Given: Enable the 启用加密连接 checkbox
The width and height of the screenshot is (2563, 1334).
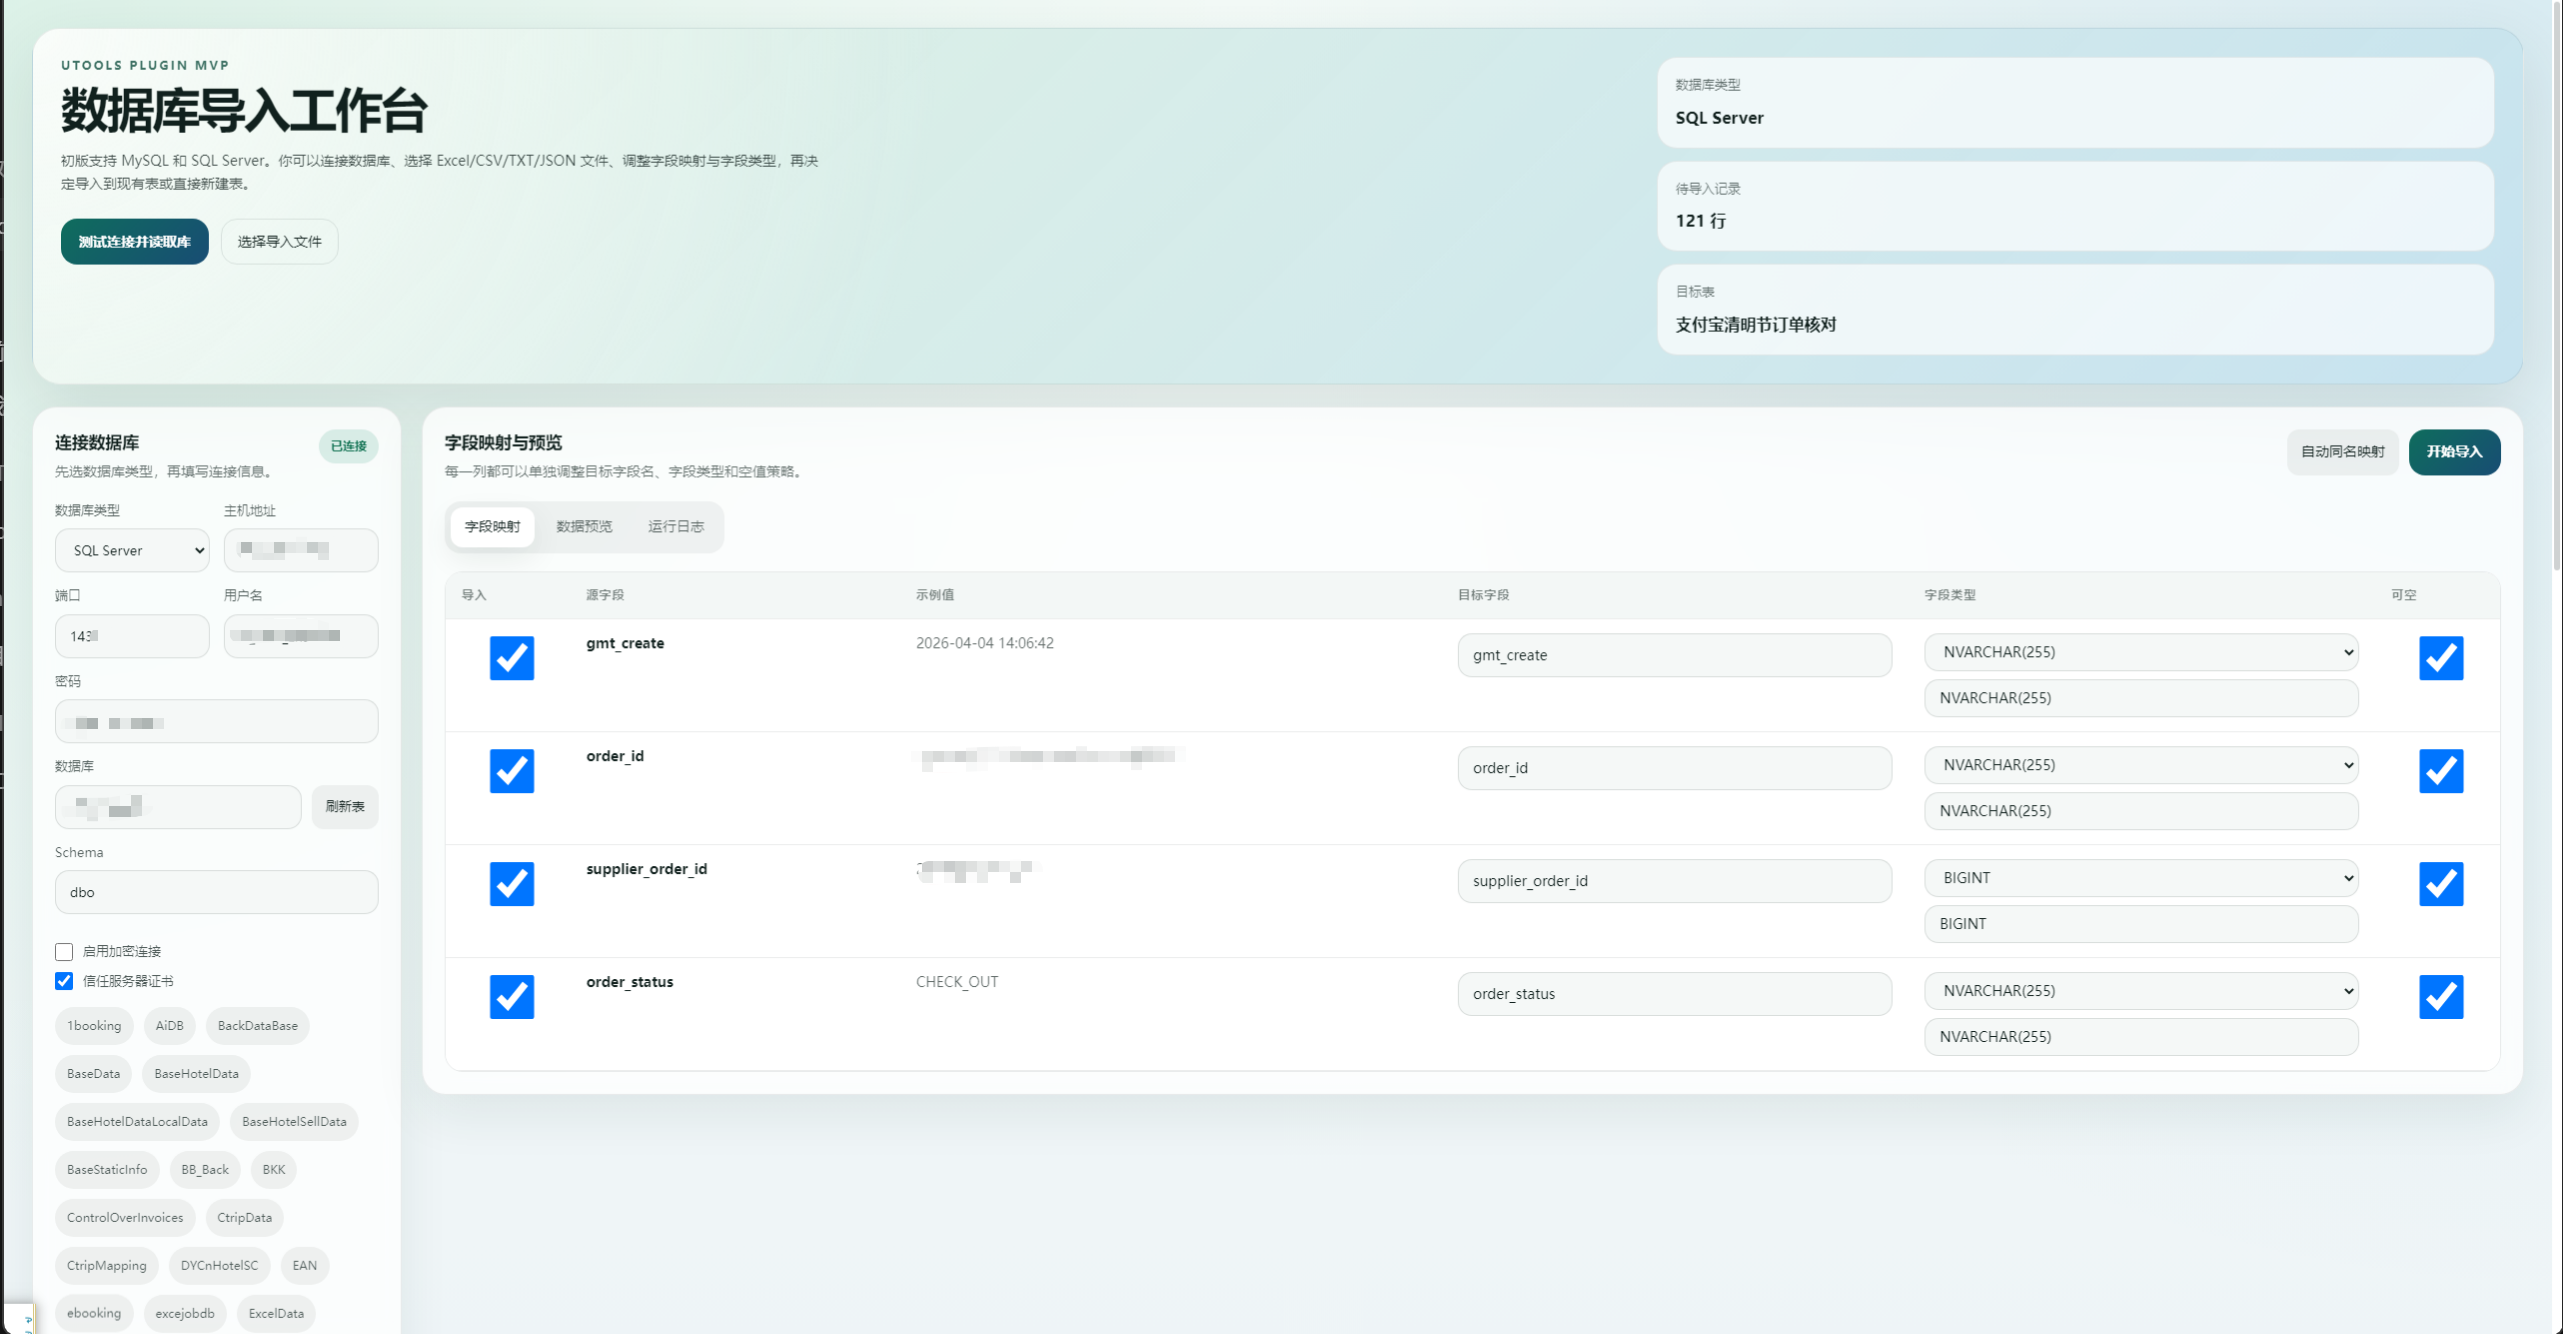Looking at the screenshot, I should 64,951.
